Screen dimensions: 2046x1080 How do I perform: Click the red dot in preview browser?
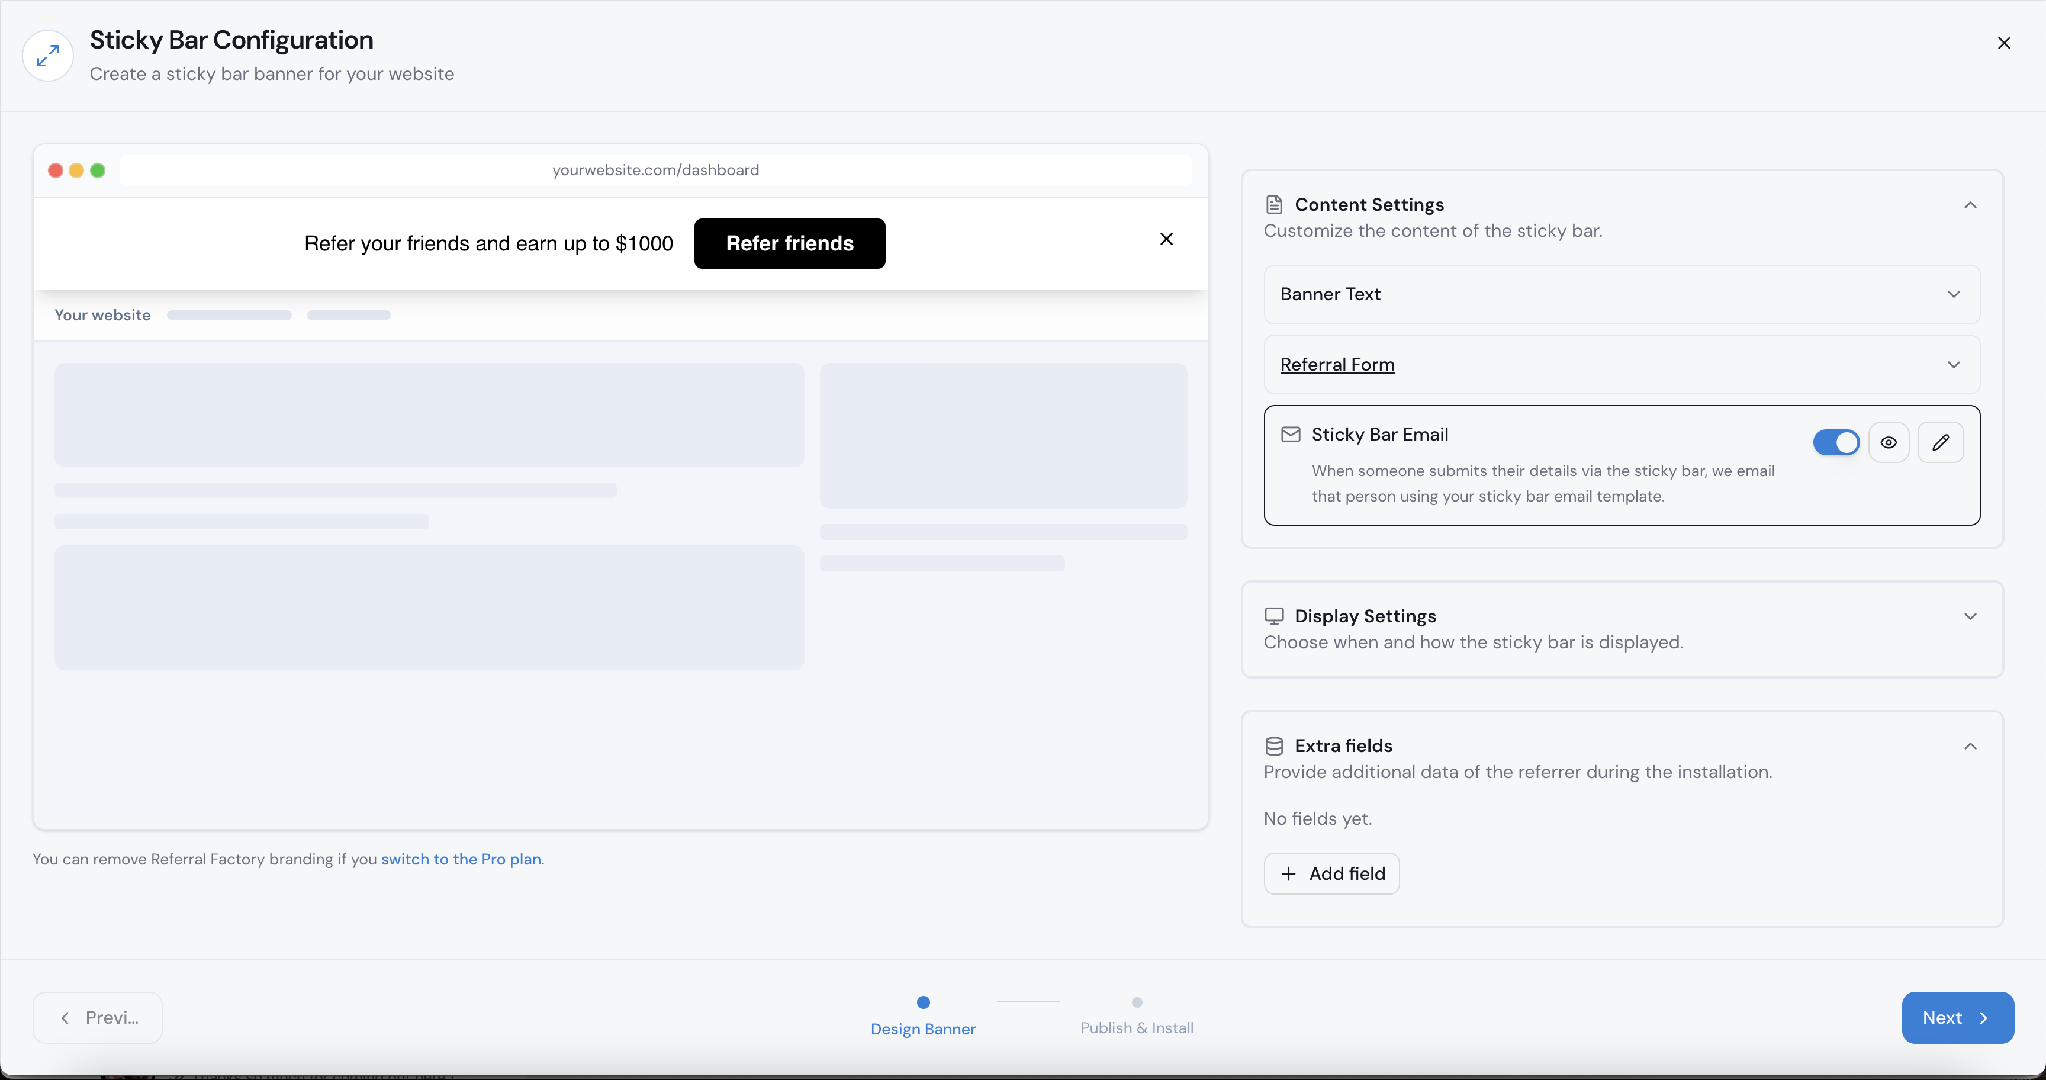(56, 170)
